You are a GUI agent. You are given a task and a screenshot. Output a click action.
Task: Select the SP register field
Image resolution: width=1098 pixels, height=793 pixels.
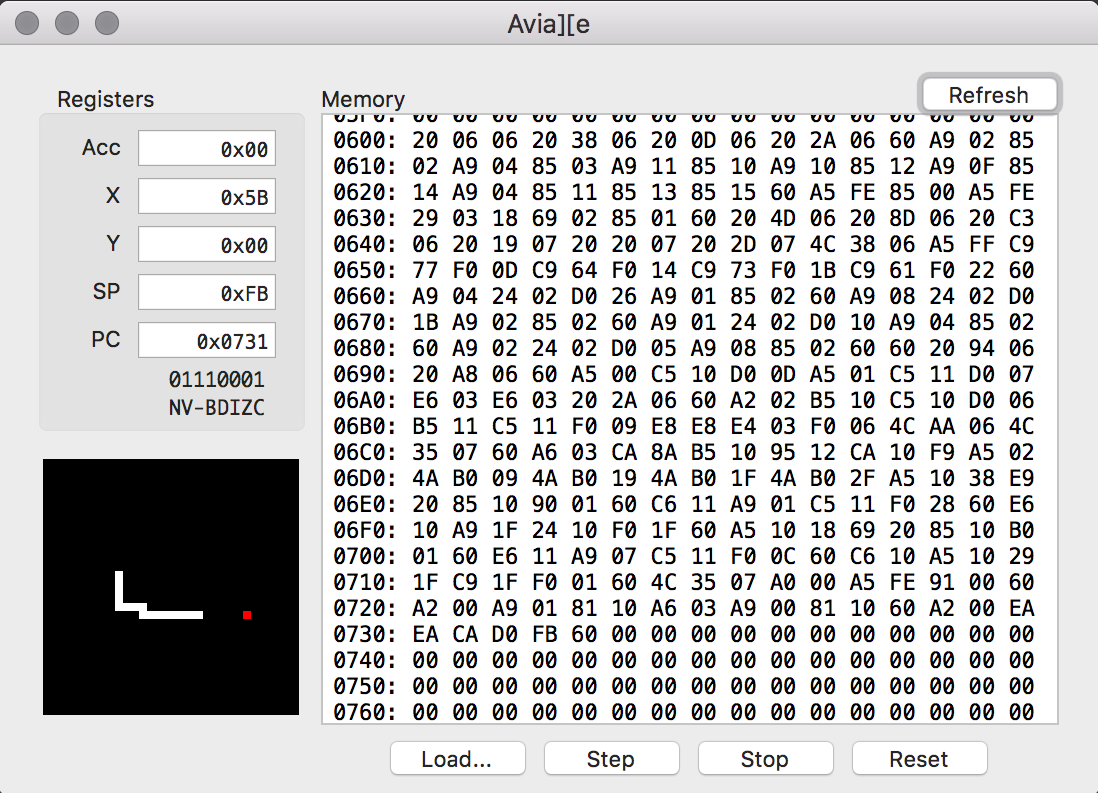coord(207,292)
